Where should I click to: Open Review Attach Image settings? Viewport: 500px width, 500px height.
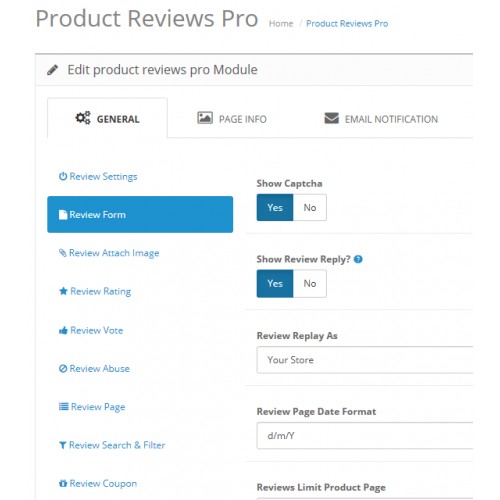(109, 253)
